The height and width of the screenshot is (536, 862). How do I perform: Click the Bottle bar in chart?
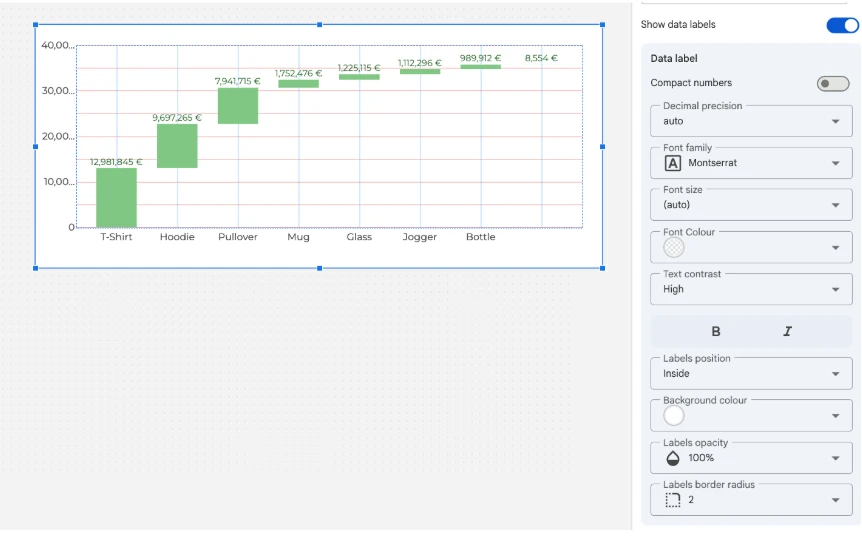(480, 67)
